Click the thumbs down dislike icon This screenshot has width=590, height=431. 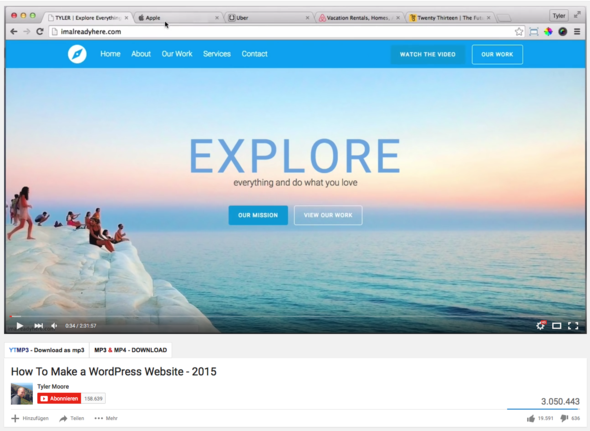[564, 418]
